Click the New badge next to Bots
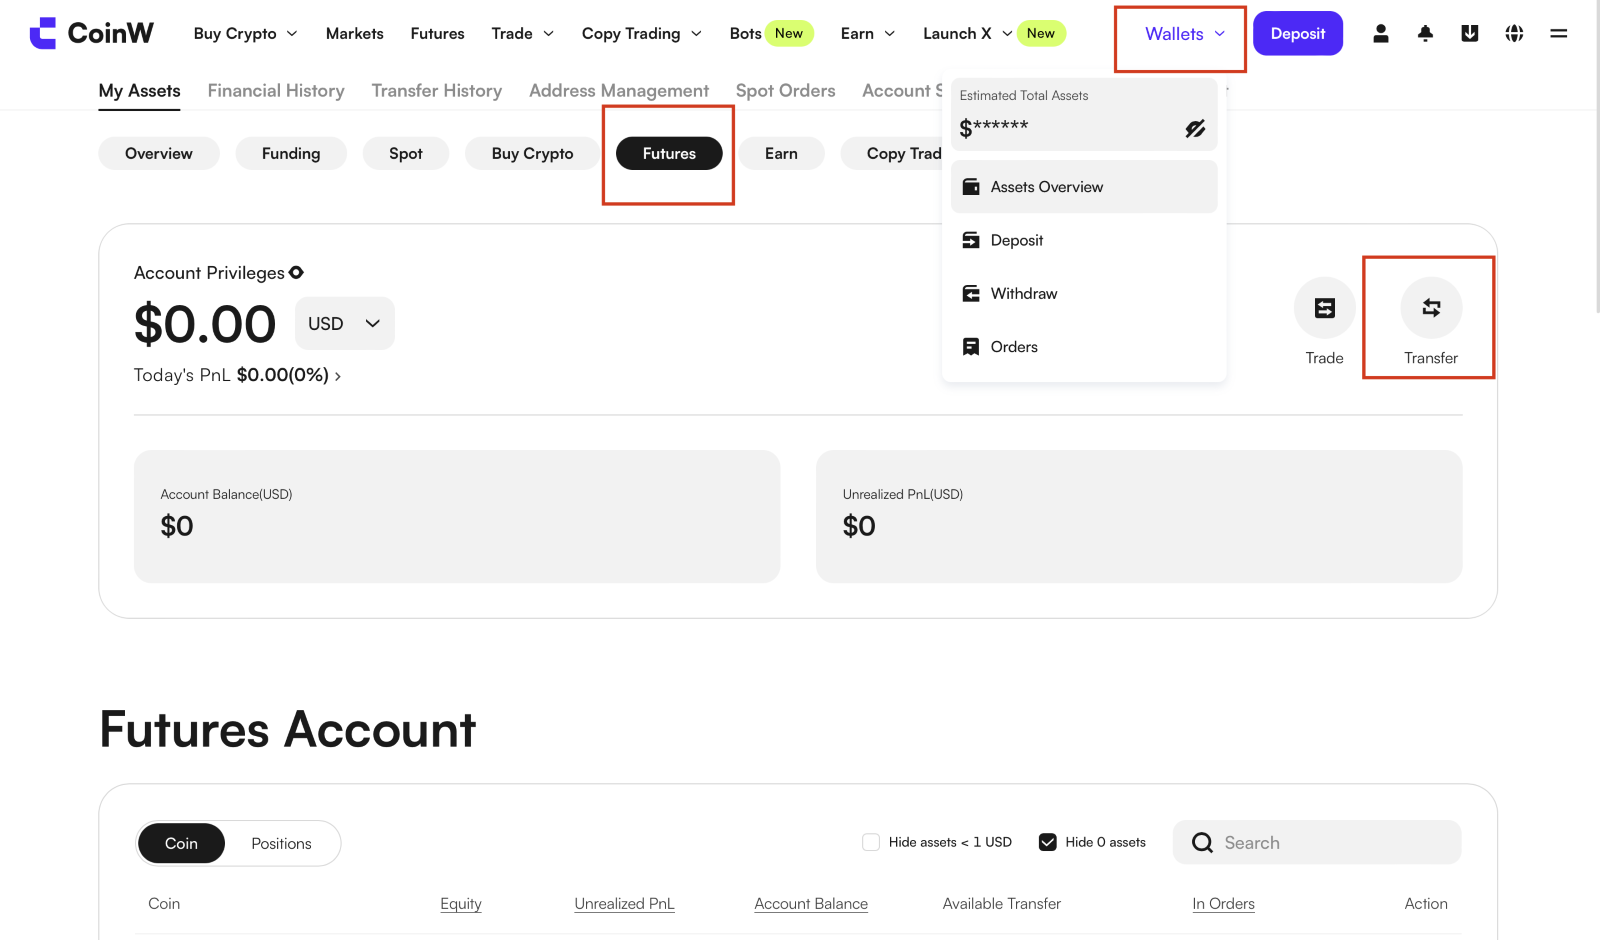 [789, 33]
